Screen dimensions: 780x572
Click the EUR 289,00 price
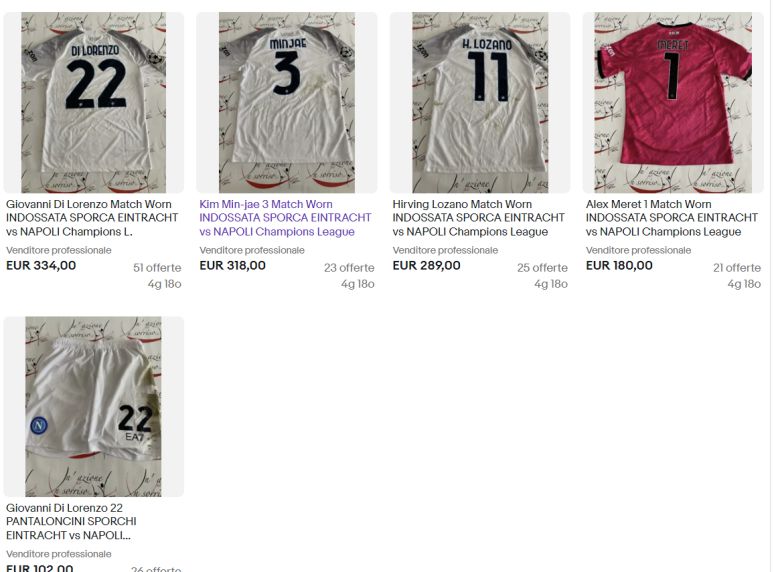[426, 266]
